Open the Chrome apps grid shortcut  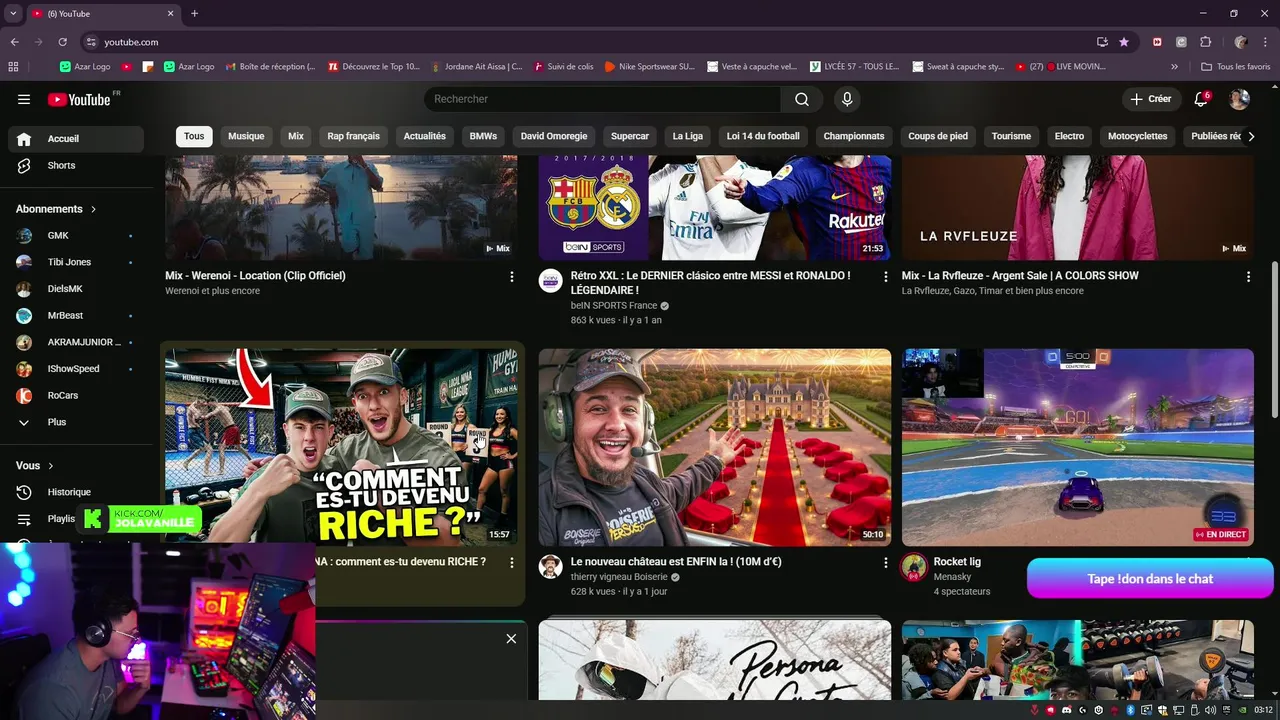(x=13, y=67)
